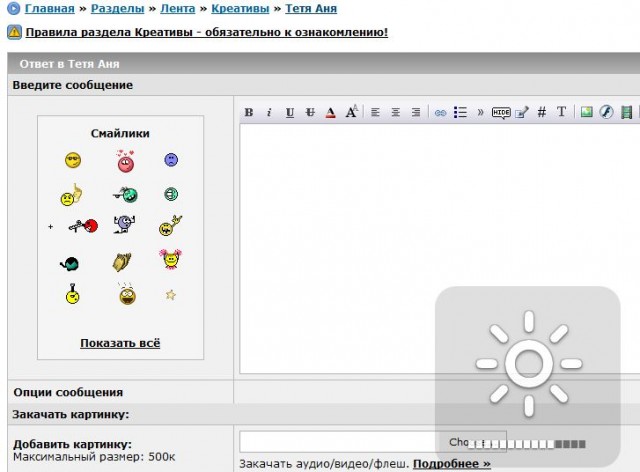Apply italic formatting
Image resolution: width=640 pixels, height=472 pixels.
pos(269,113)
